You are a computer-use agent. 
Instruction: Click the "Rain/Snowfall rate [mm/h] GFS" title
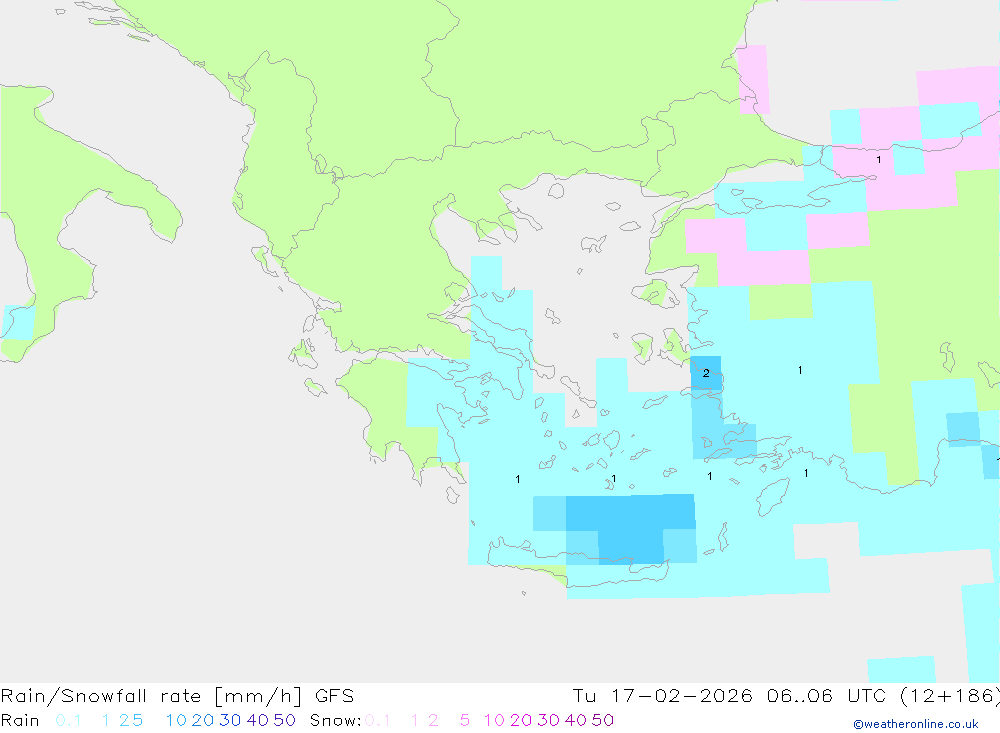click(177, 696)
